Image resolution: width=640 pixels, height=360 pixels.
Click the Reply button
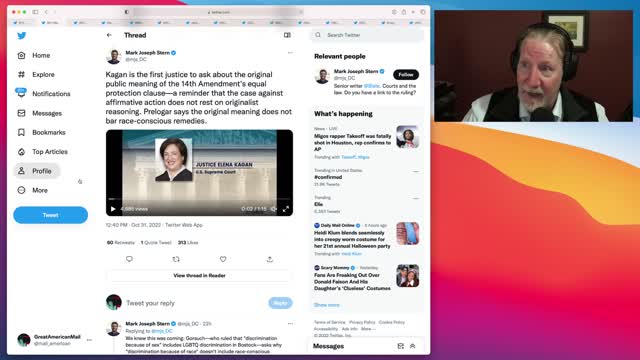280,303
